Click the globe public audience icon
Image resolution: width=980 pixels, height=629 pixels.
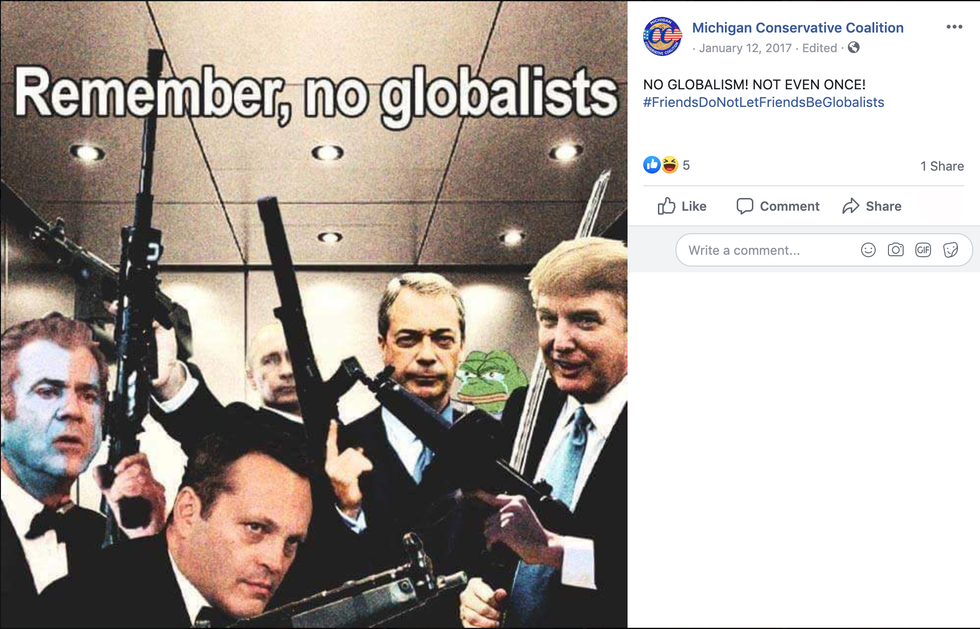(x=853, y=48)
